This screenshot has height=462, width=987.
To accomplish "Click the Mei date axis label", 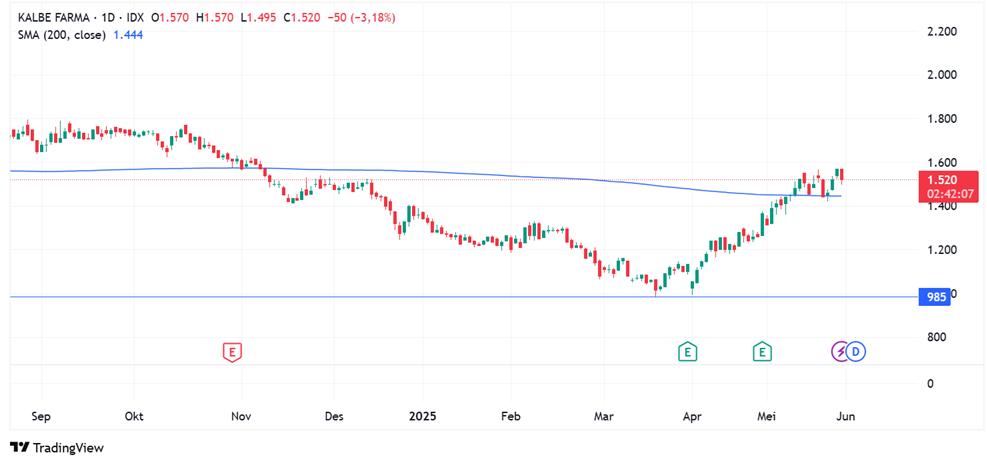I will click(767, 417).
